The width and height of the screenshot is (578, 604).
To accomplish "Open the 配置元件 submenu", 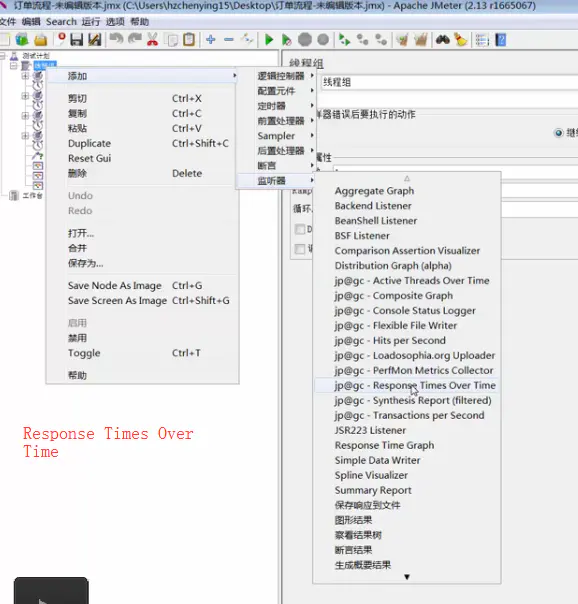I will point(275,91).
